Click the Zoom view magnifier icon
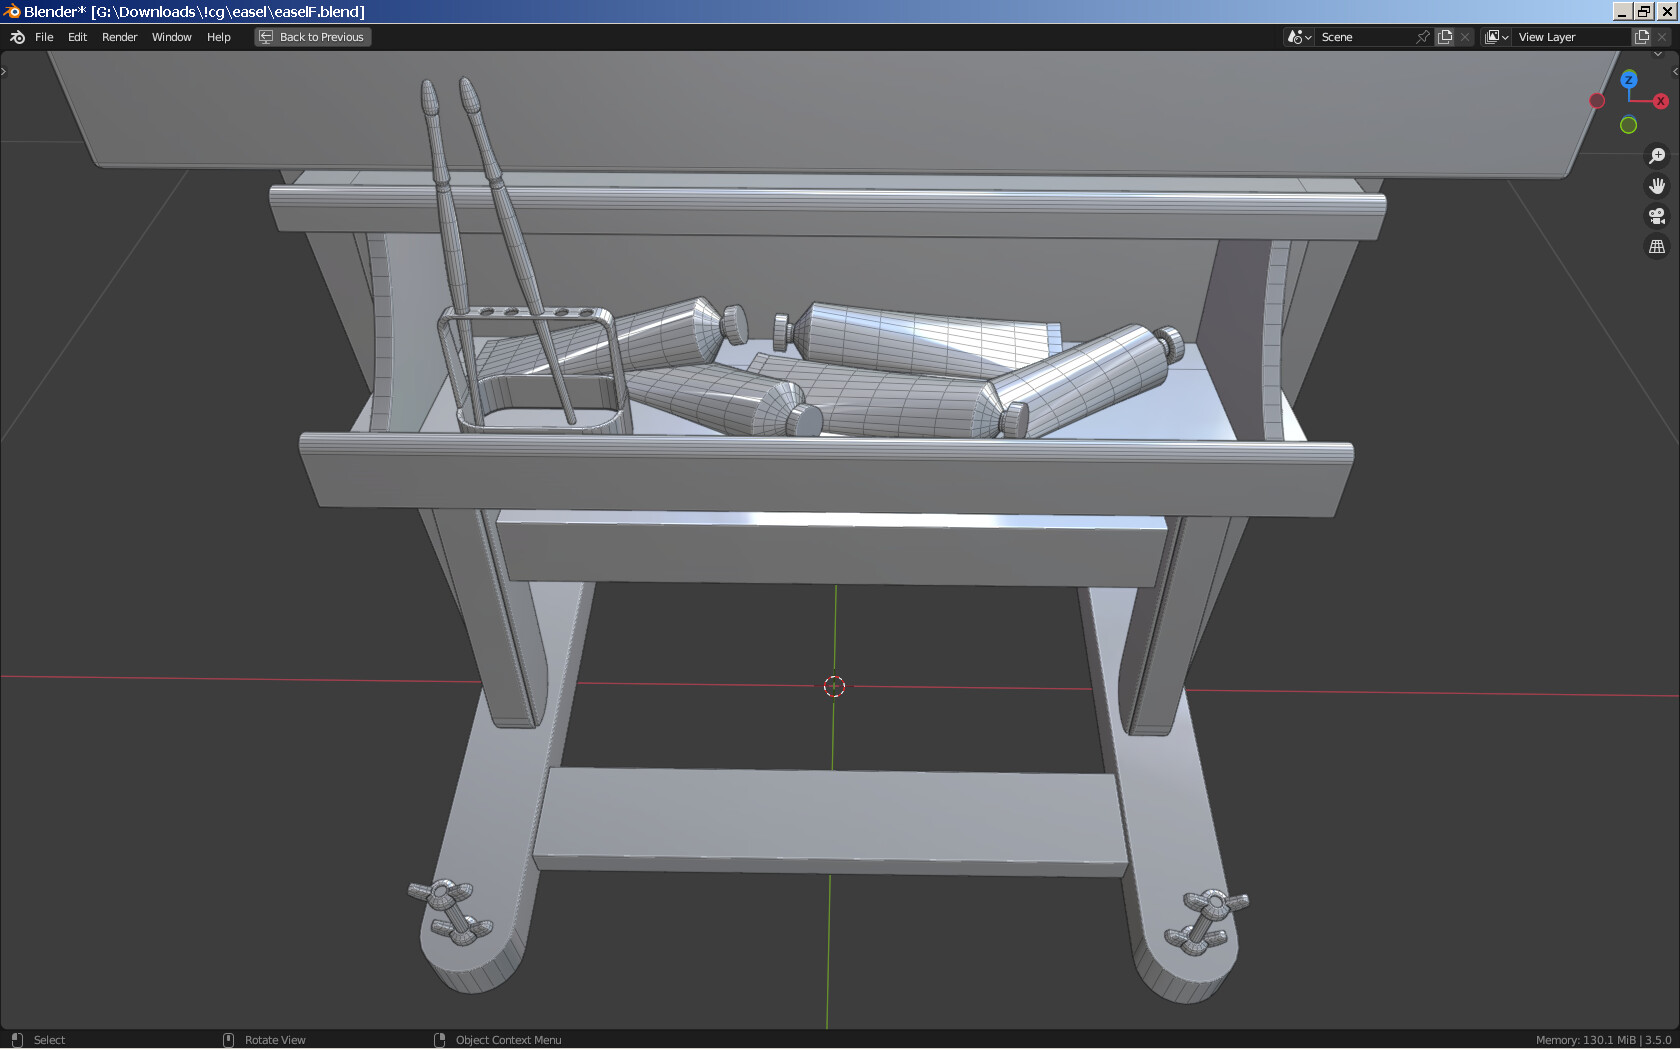The width and height of the screenshot is (1680, 1050). point(1657,156)
